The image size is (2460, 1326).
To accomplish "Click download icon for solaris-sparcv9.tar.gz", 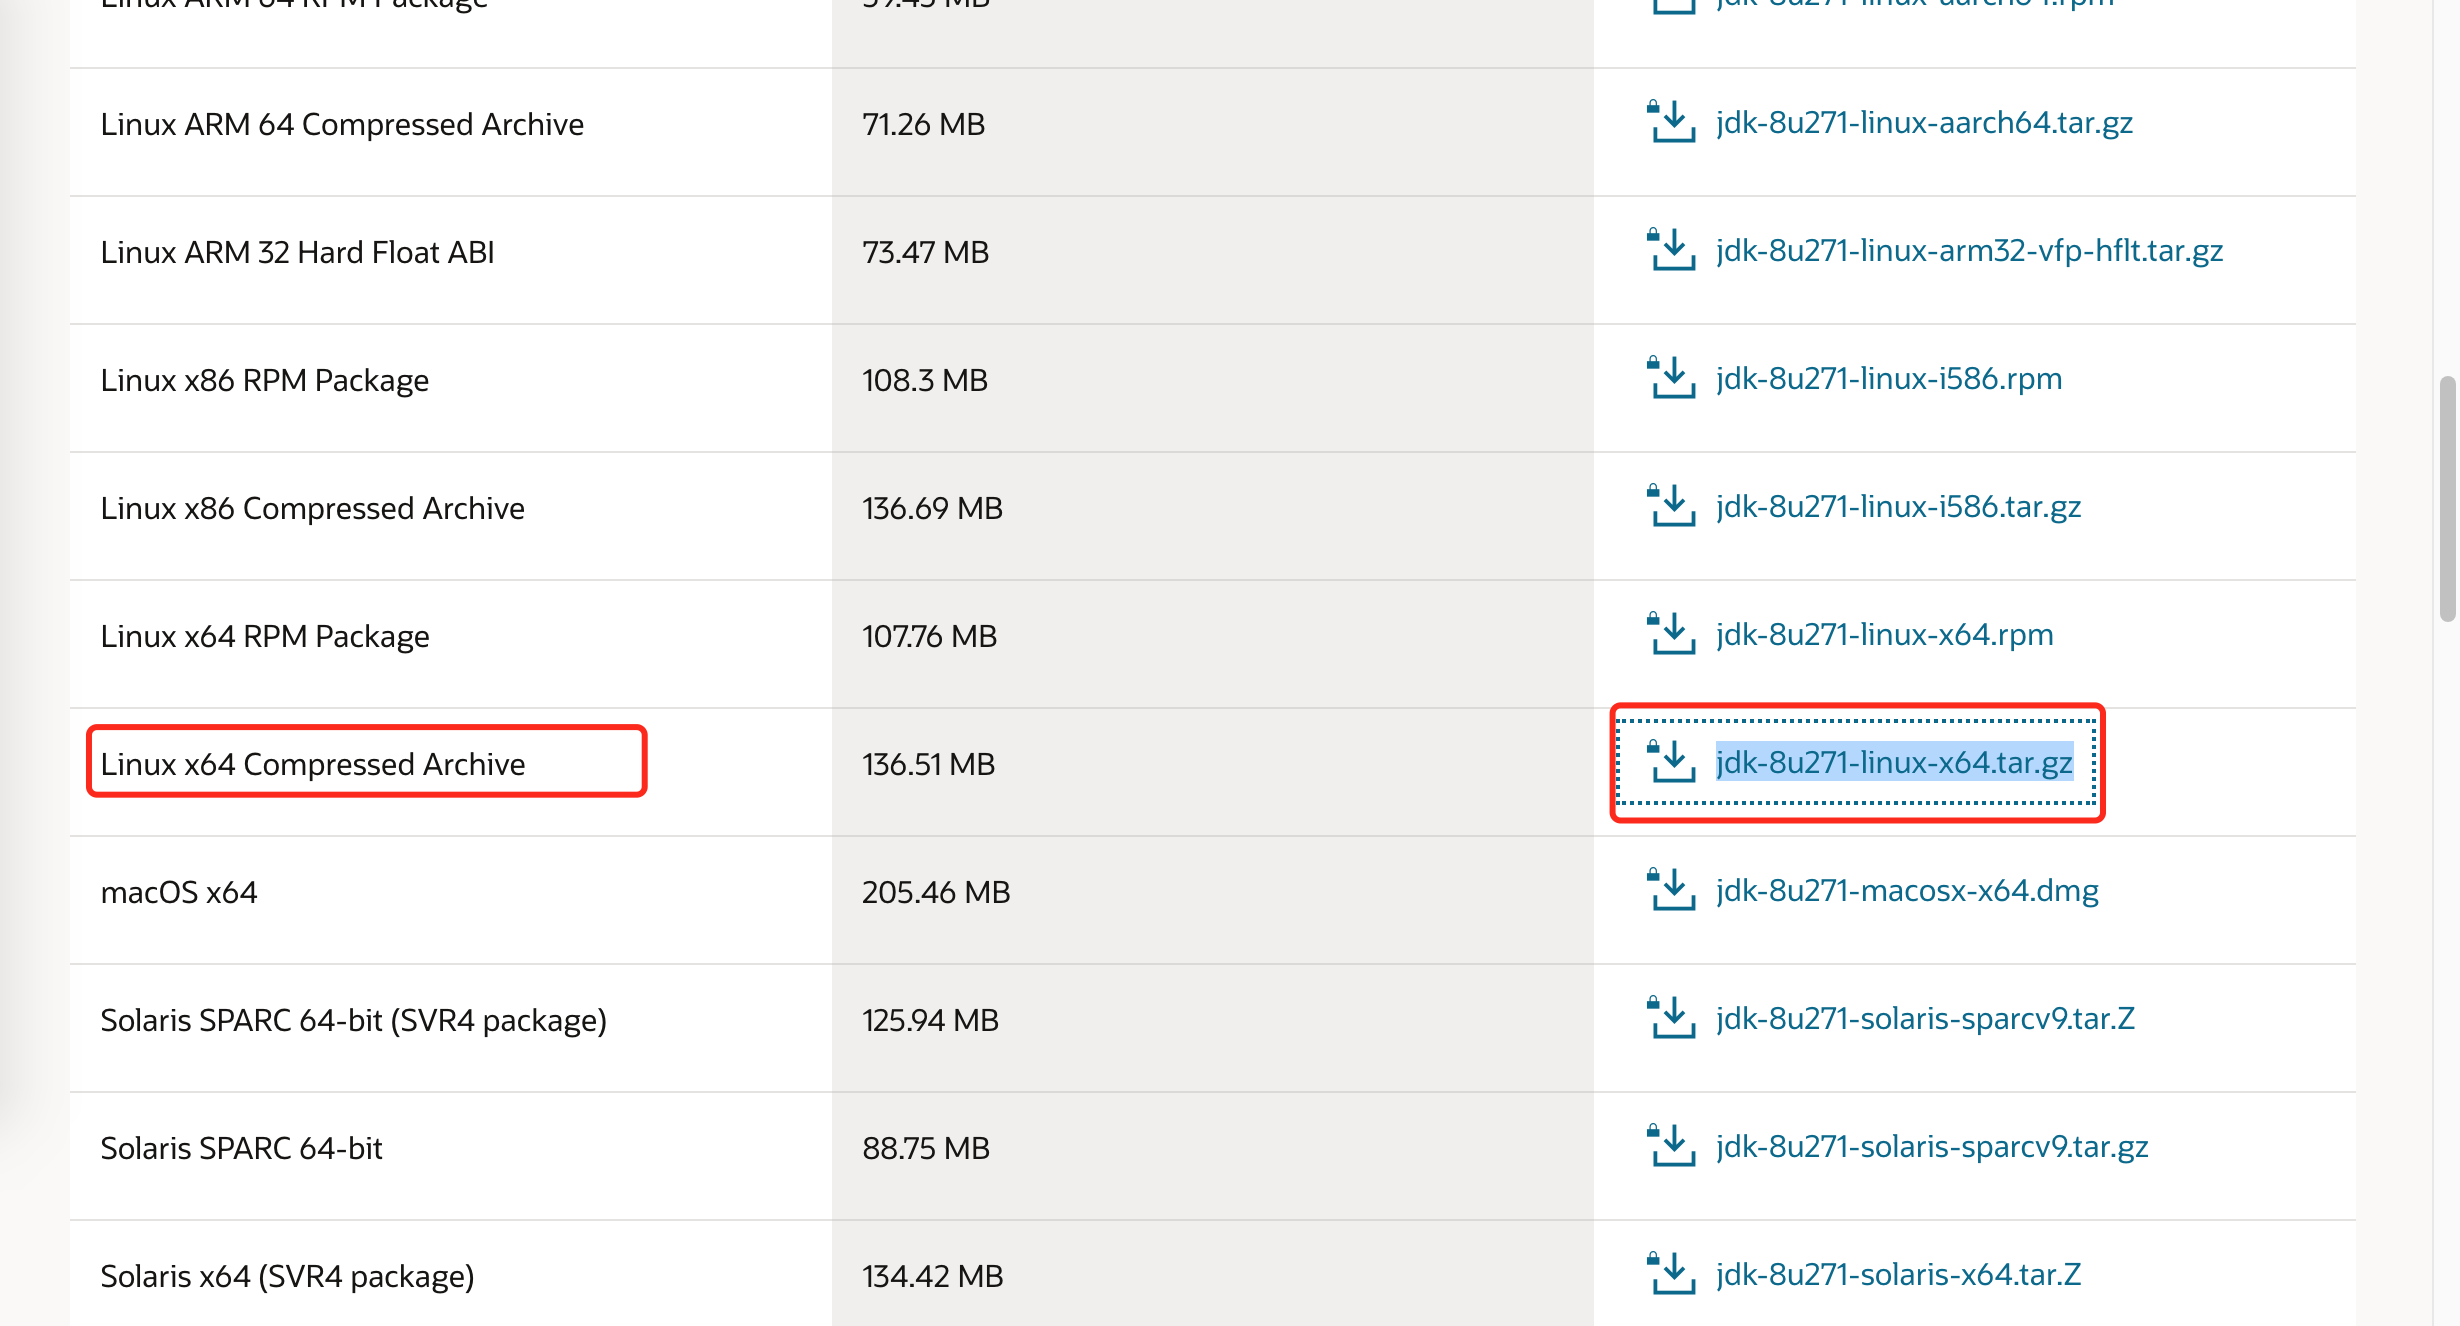I will pos(1670,1146).
